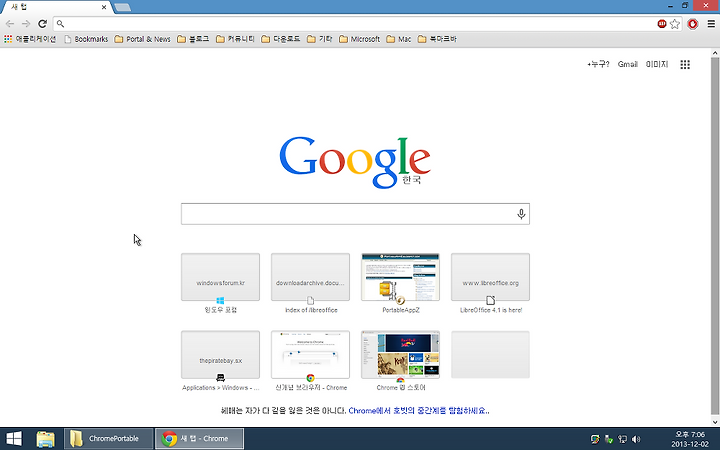Viewport: 720px width, 450px height.
Task: Click the volume icon in system tray
Action: point(636,439)
